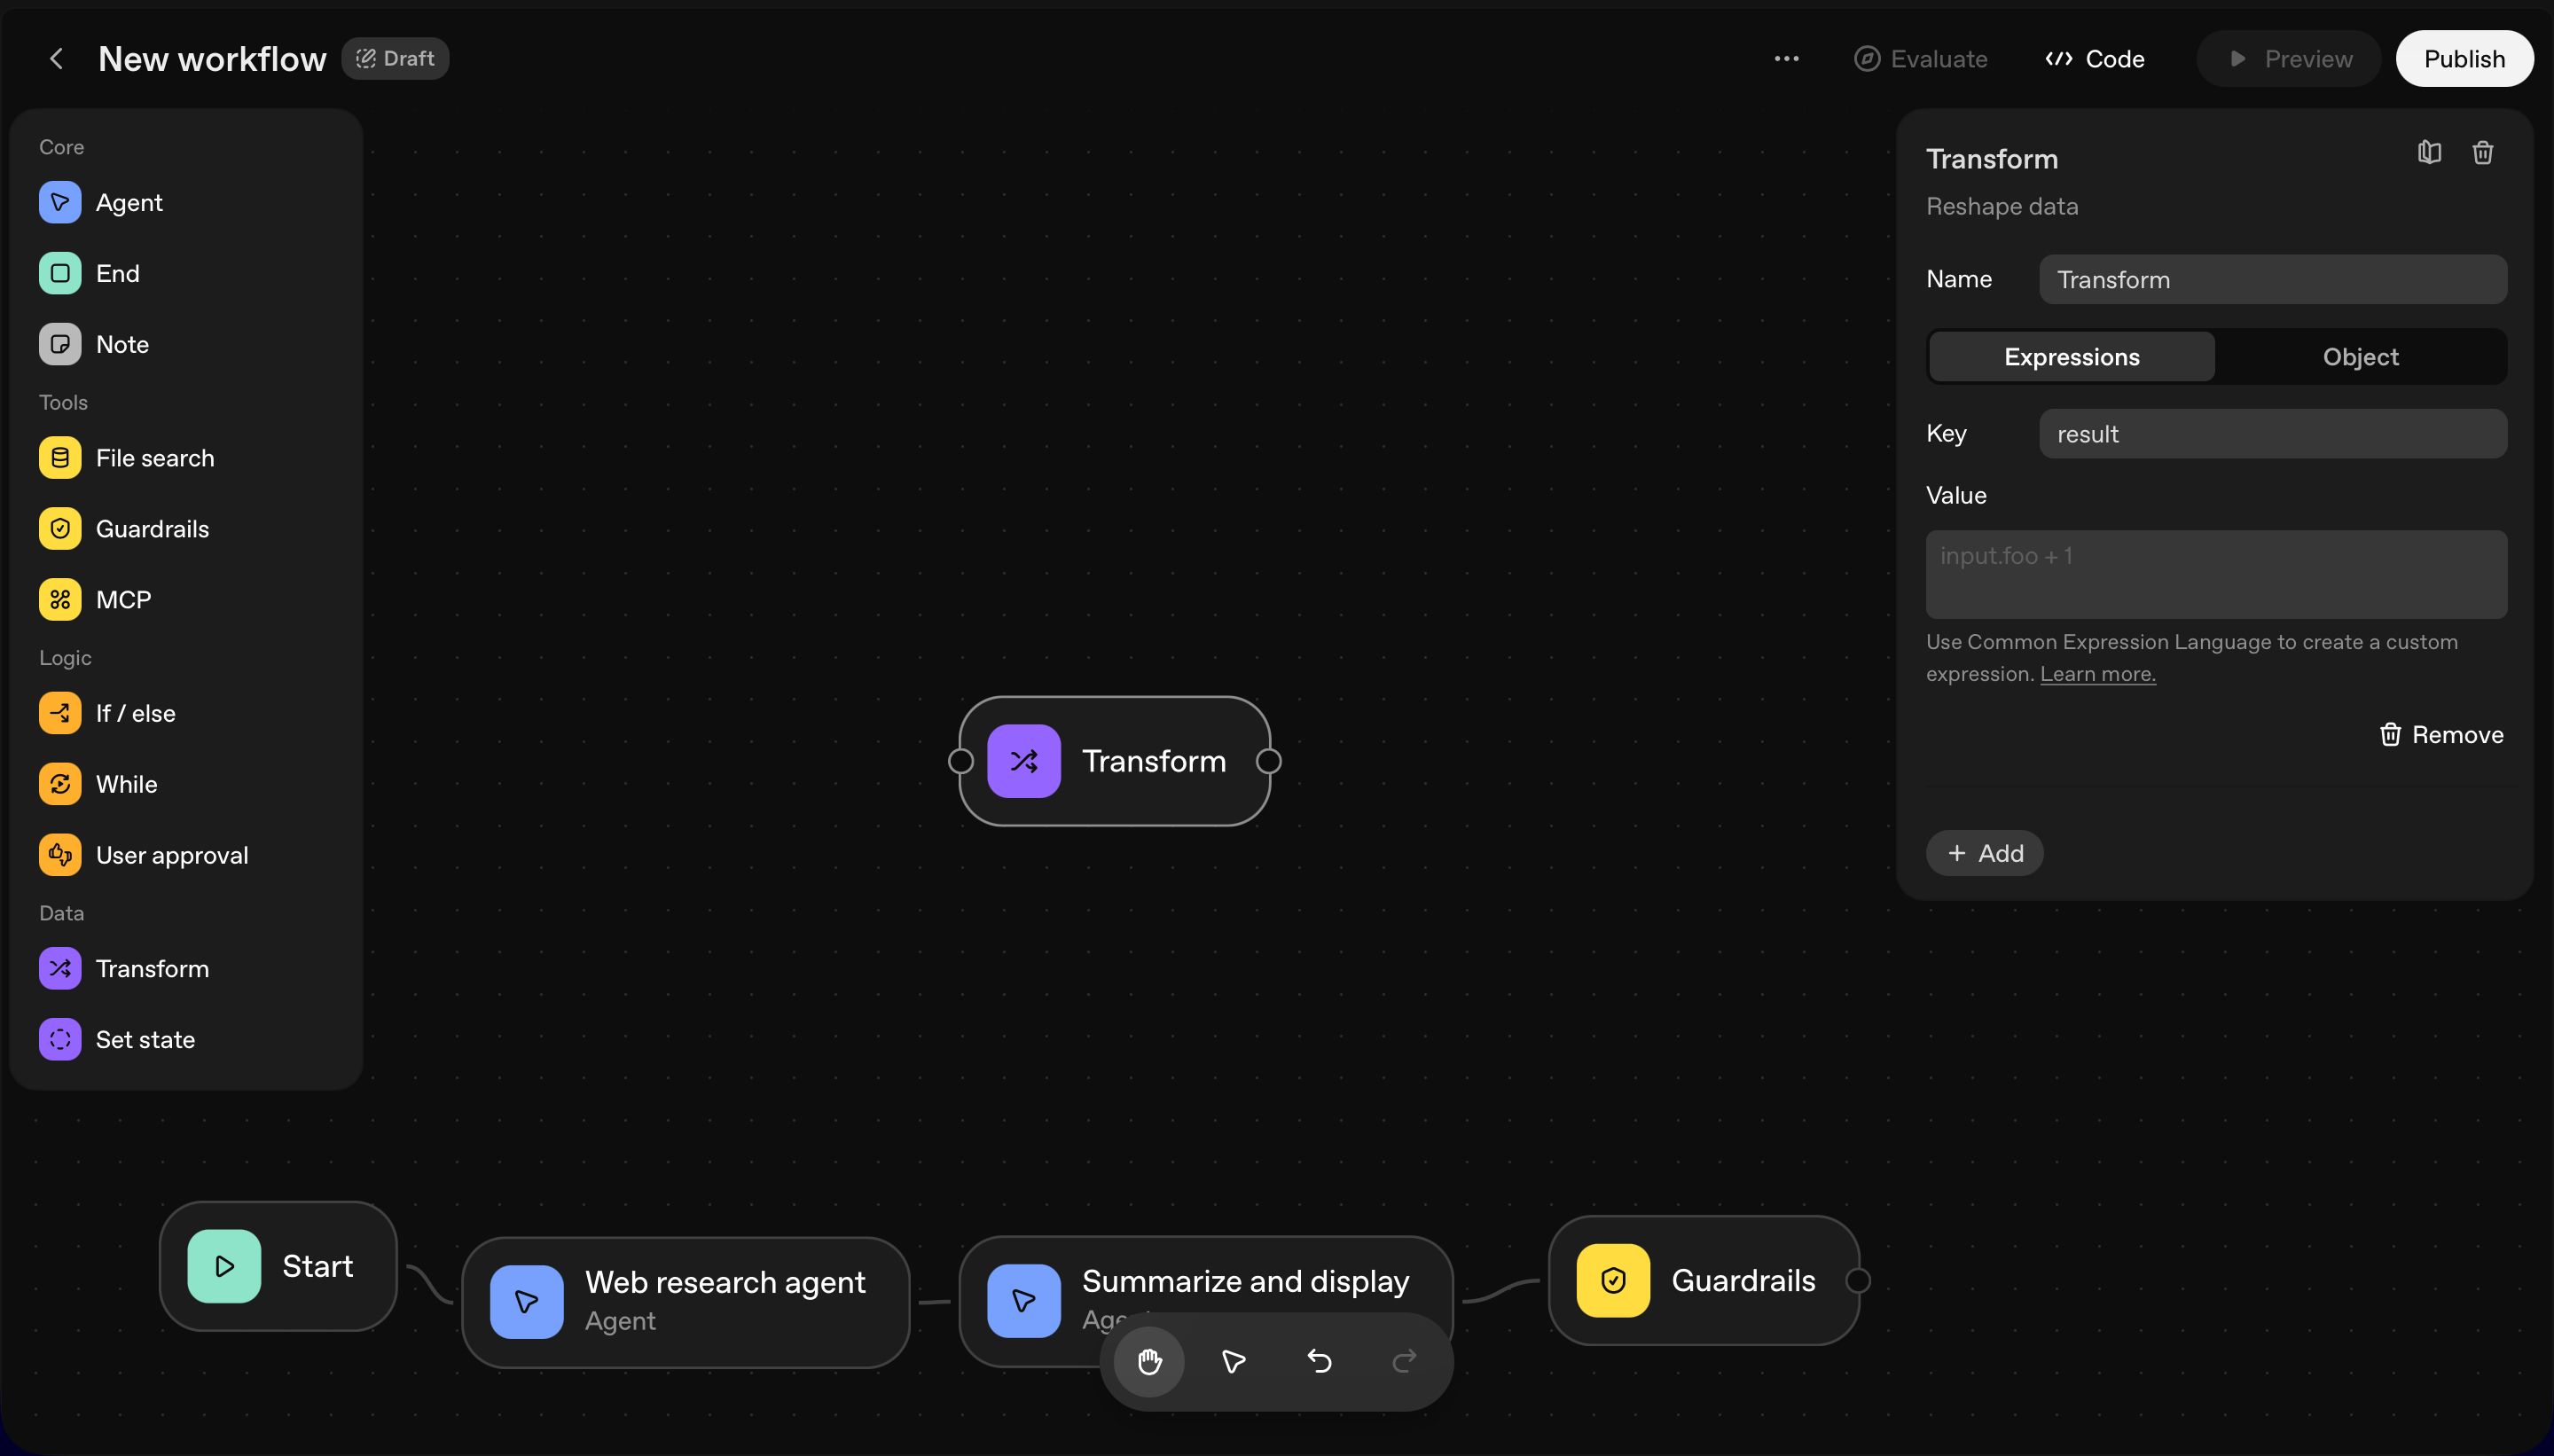Click the Add expression button
The image size is (2554, 1456).
[x=1984, y=853]
